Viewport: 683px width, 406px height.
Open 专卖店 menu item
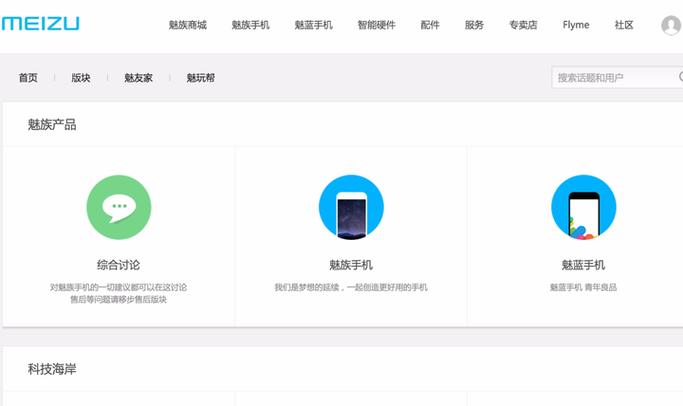pyautogui.click(x=523, y=25)
